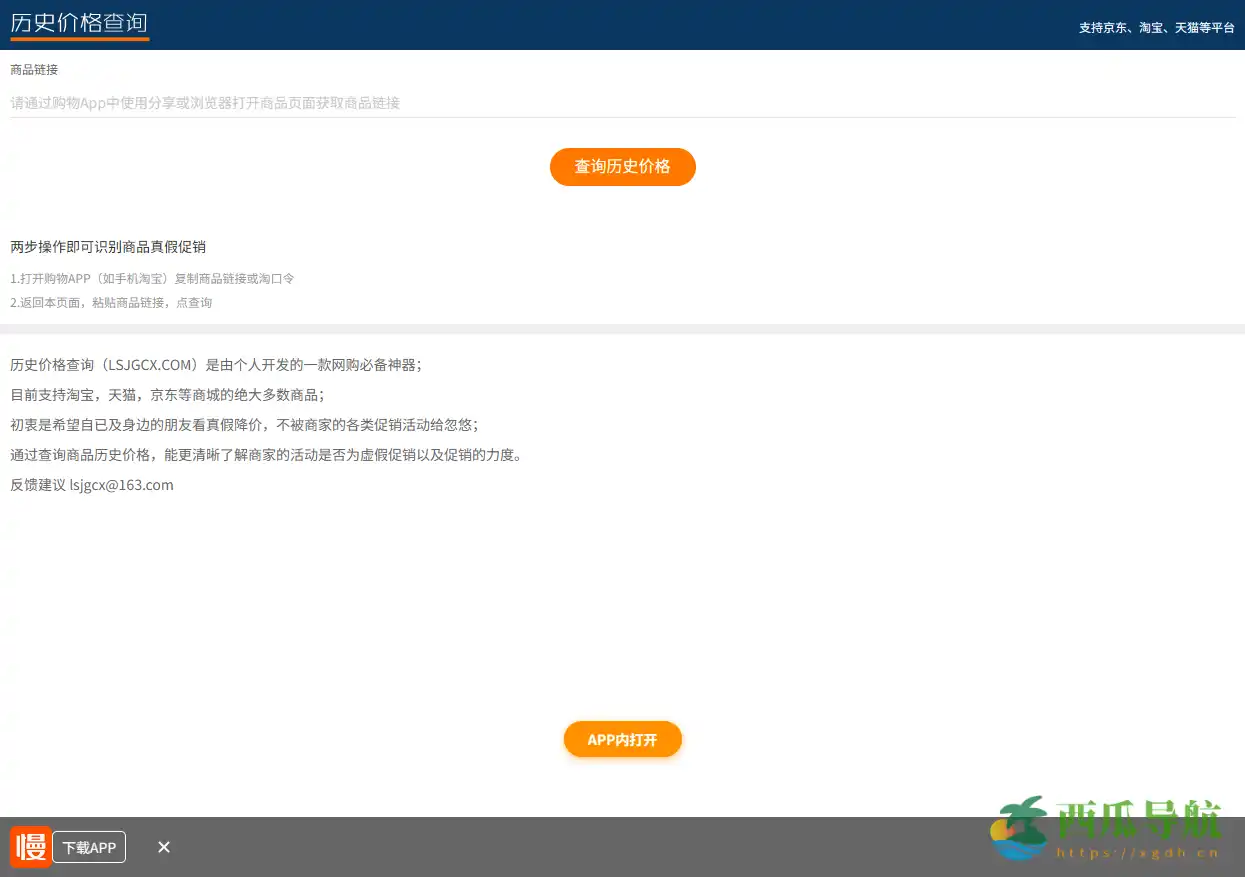Click the 商品链接 field label

[33, 69]
